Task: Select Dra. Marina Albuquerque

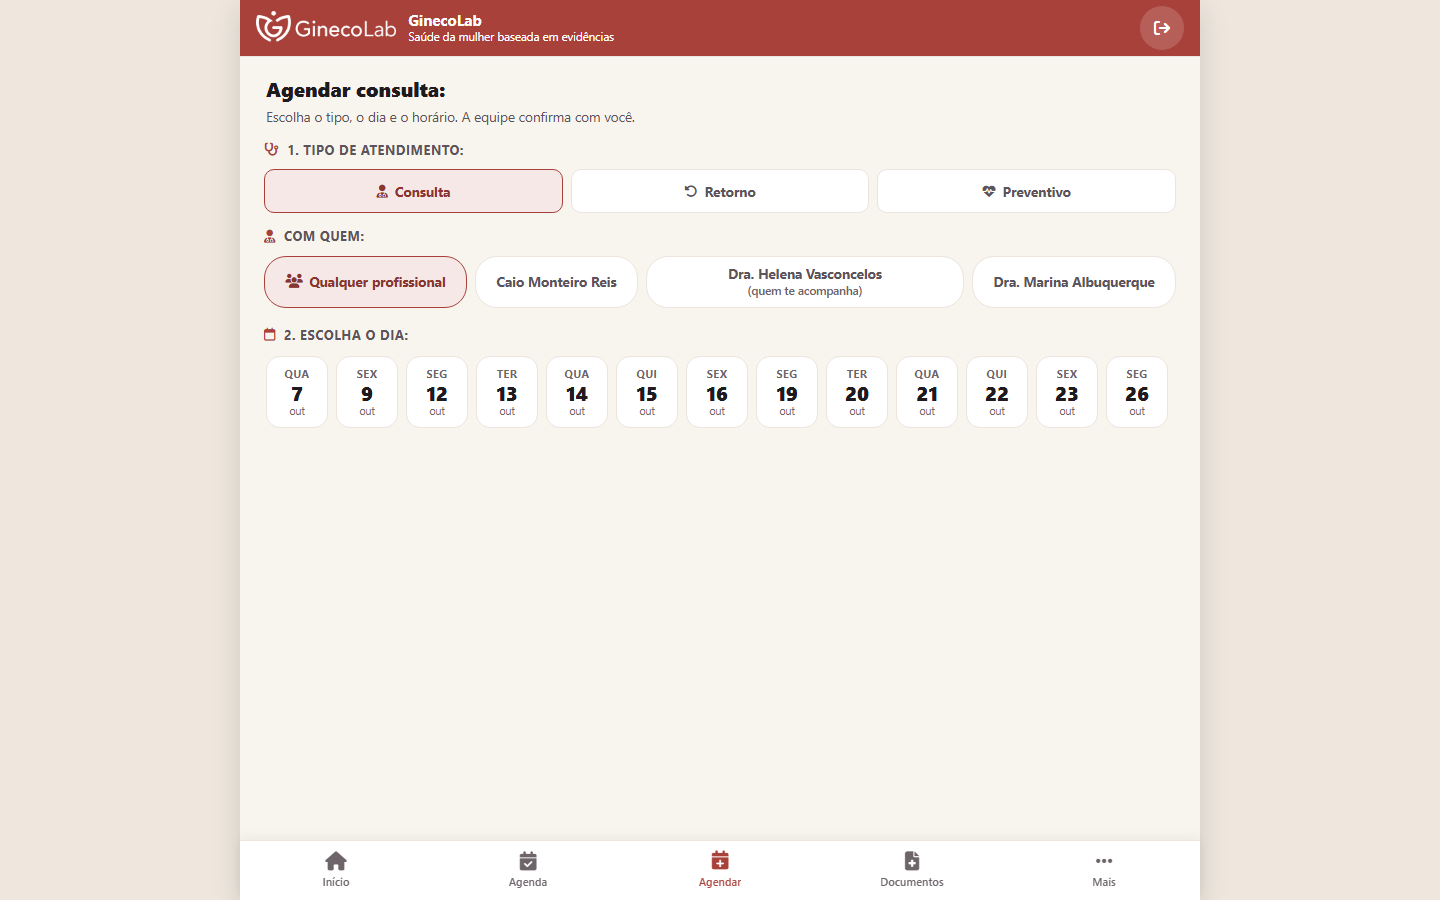Action: [x=1074, y=282]
